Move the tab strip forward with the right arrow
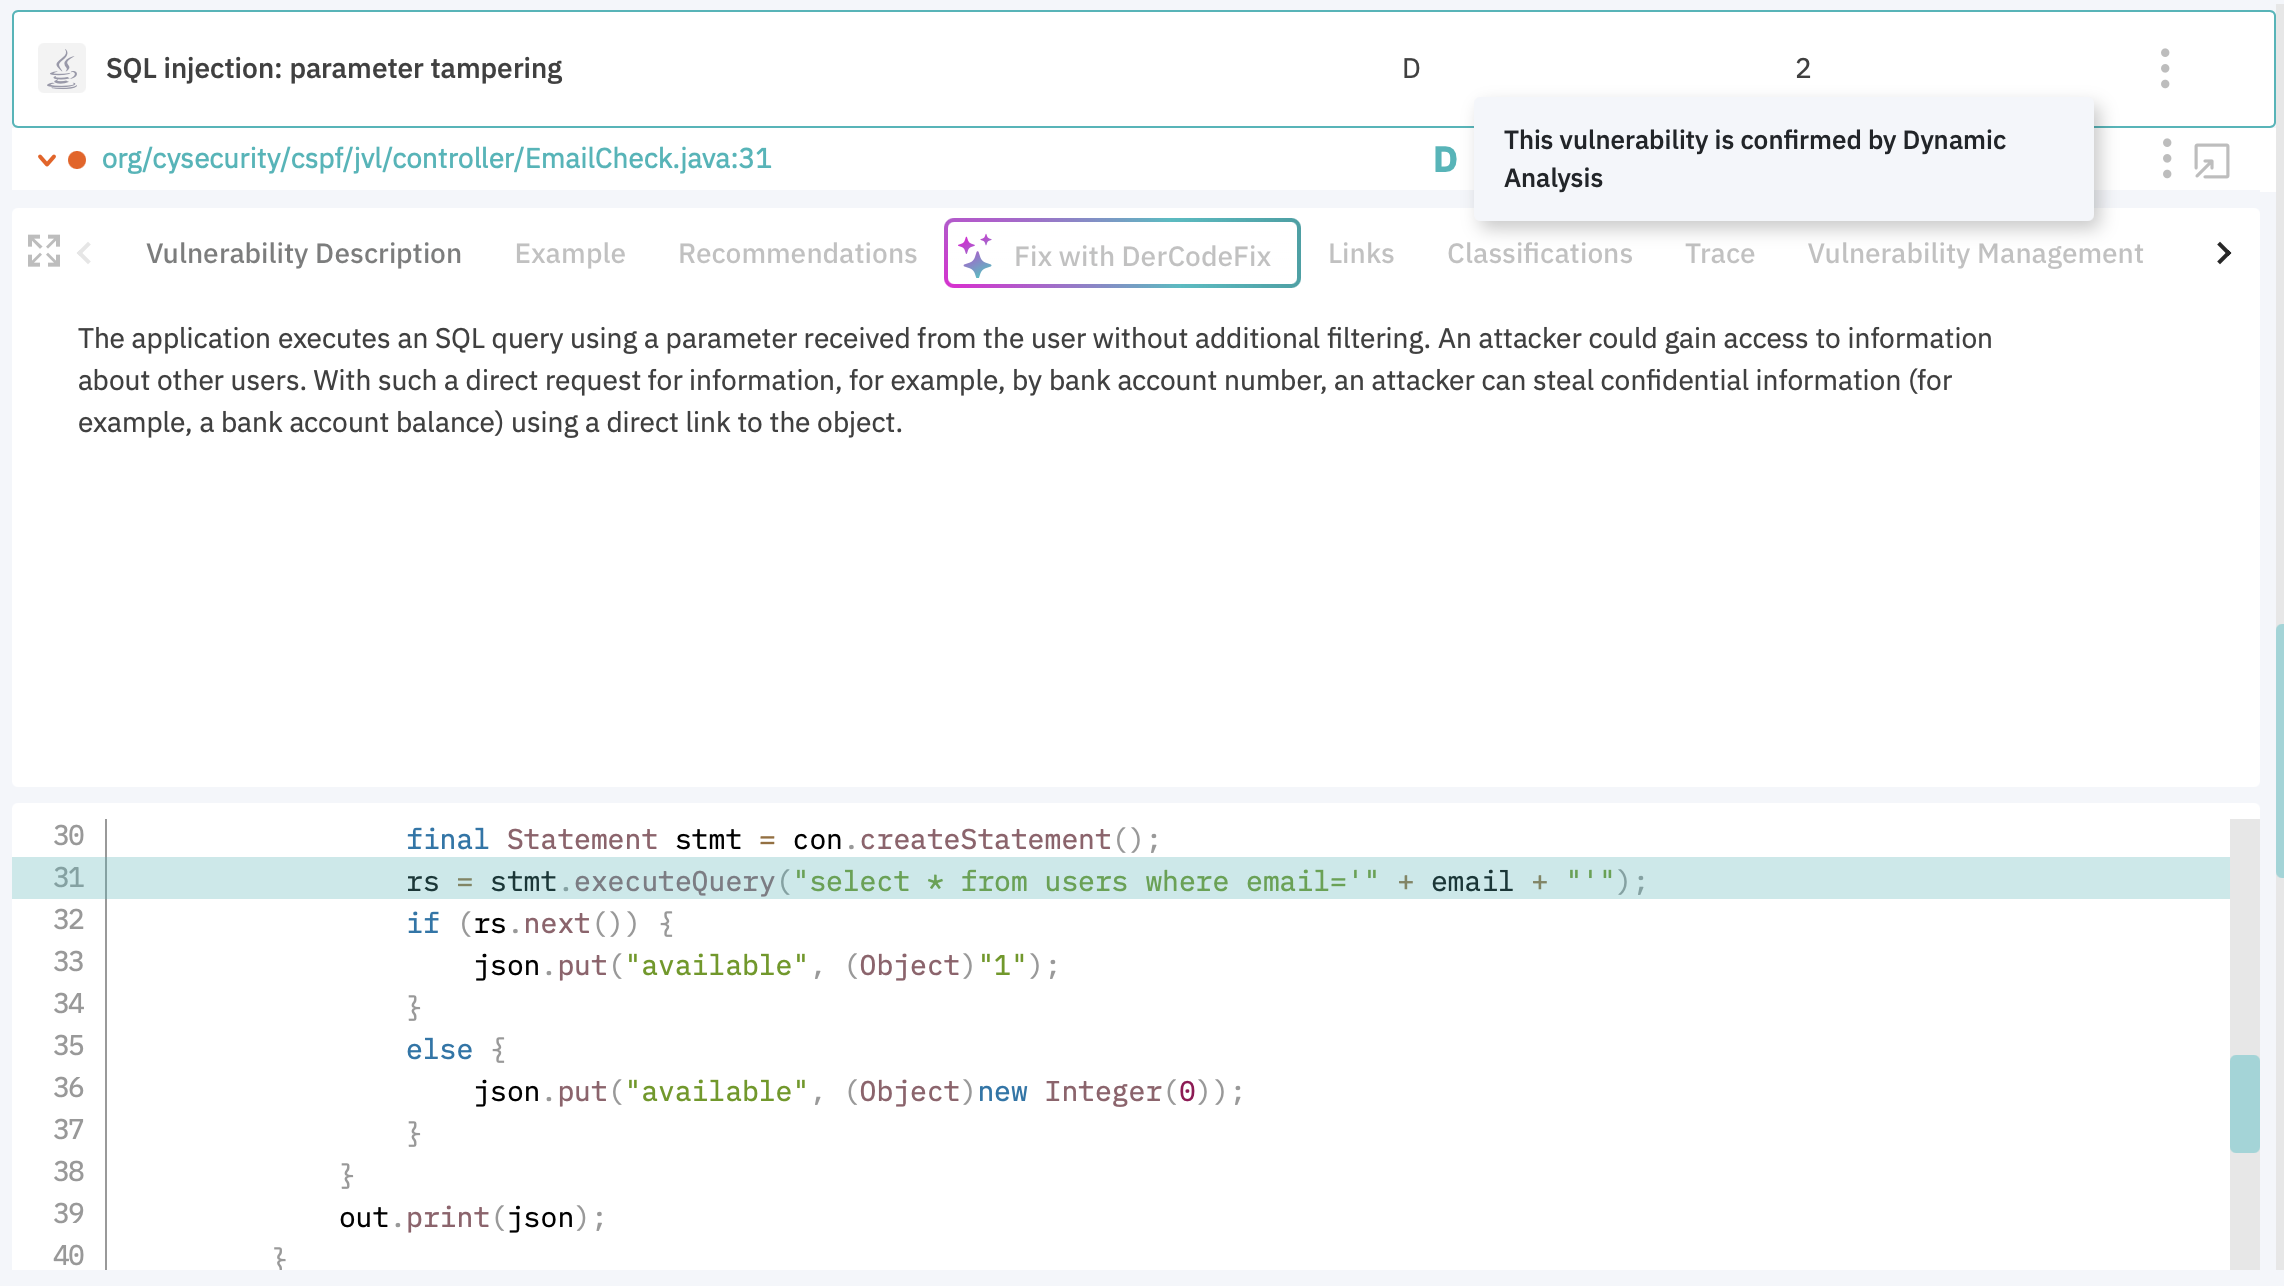This screenshot has width=2284, height=1286. [2223, 253]
